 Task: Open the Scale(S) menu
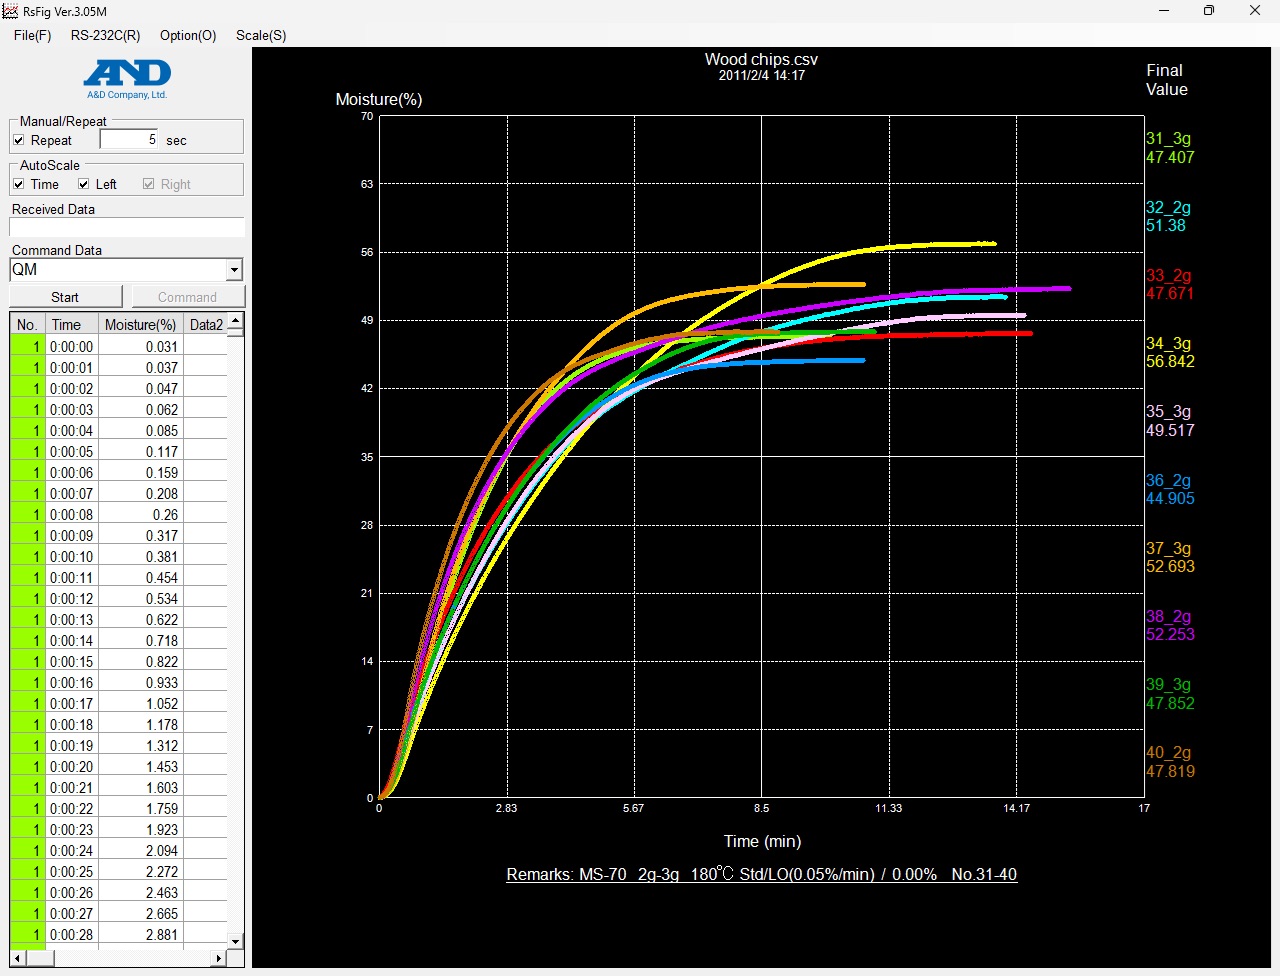pos(261,35)
